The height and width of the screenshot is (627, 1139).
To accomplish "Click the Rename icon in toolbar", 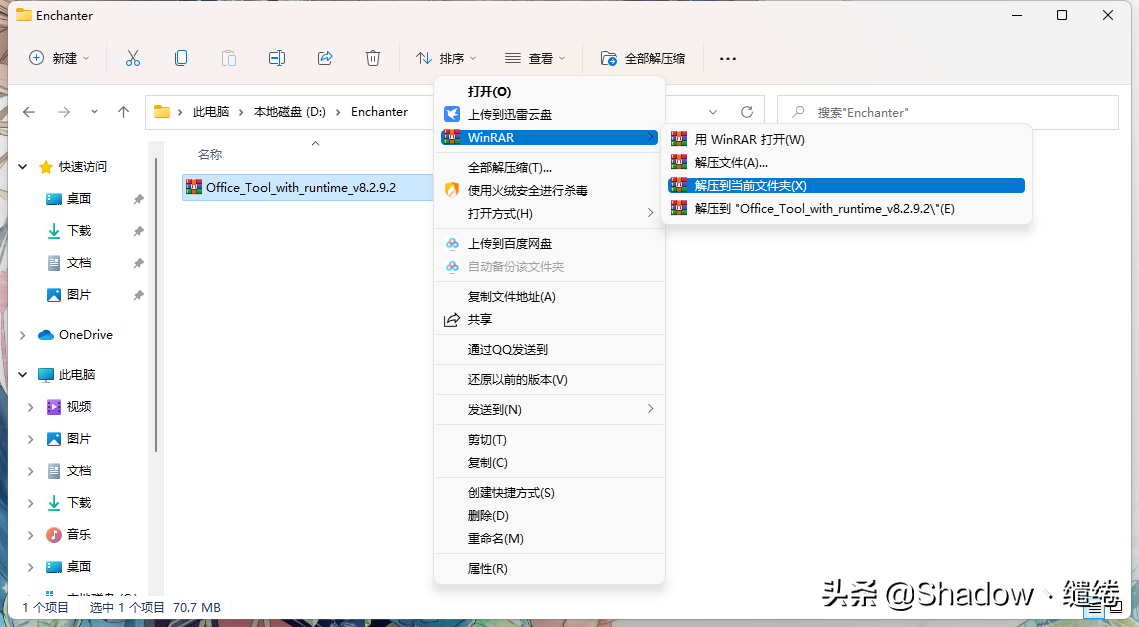I will tap(277, 58).
